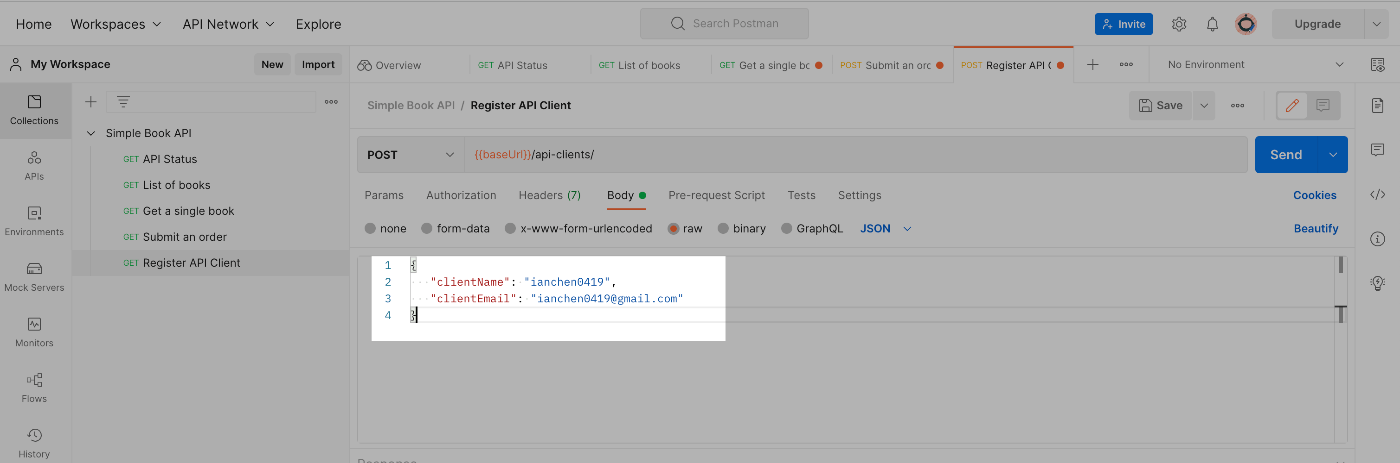The image size is (1400, 463).
Task: Open API Network dropdown menu
Action: 229,24
